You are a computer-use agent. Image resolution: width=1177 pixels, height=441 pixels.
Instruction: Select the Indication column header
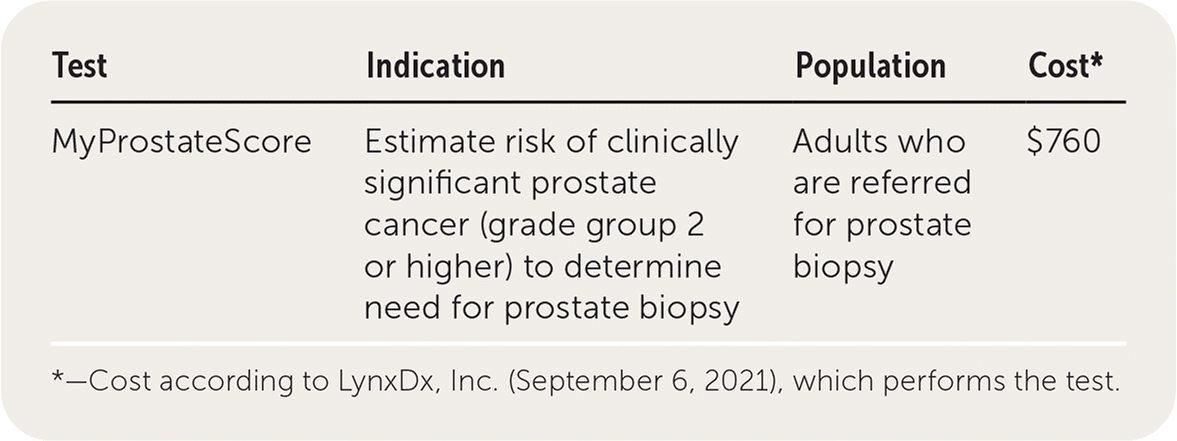[x=435, y=66]
